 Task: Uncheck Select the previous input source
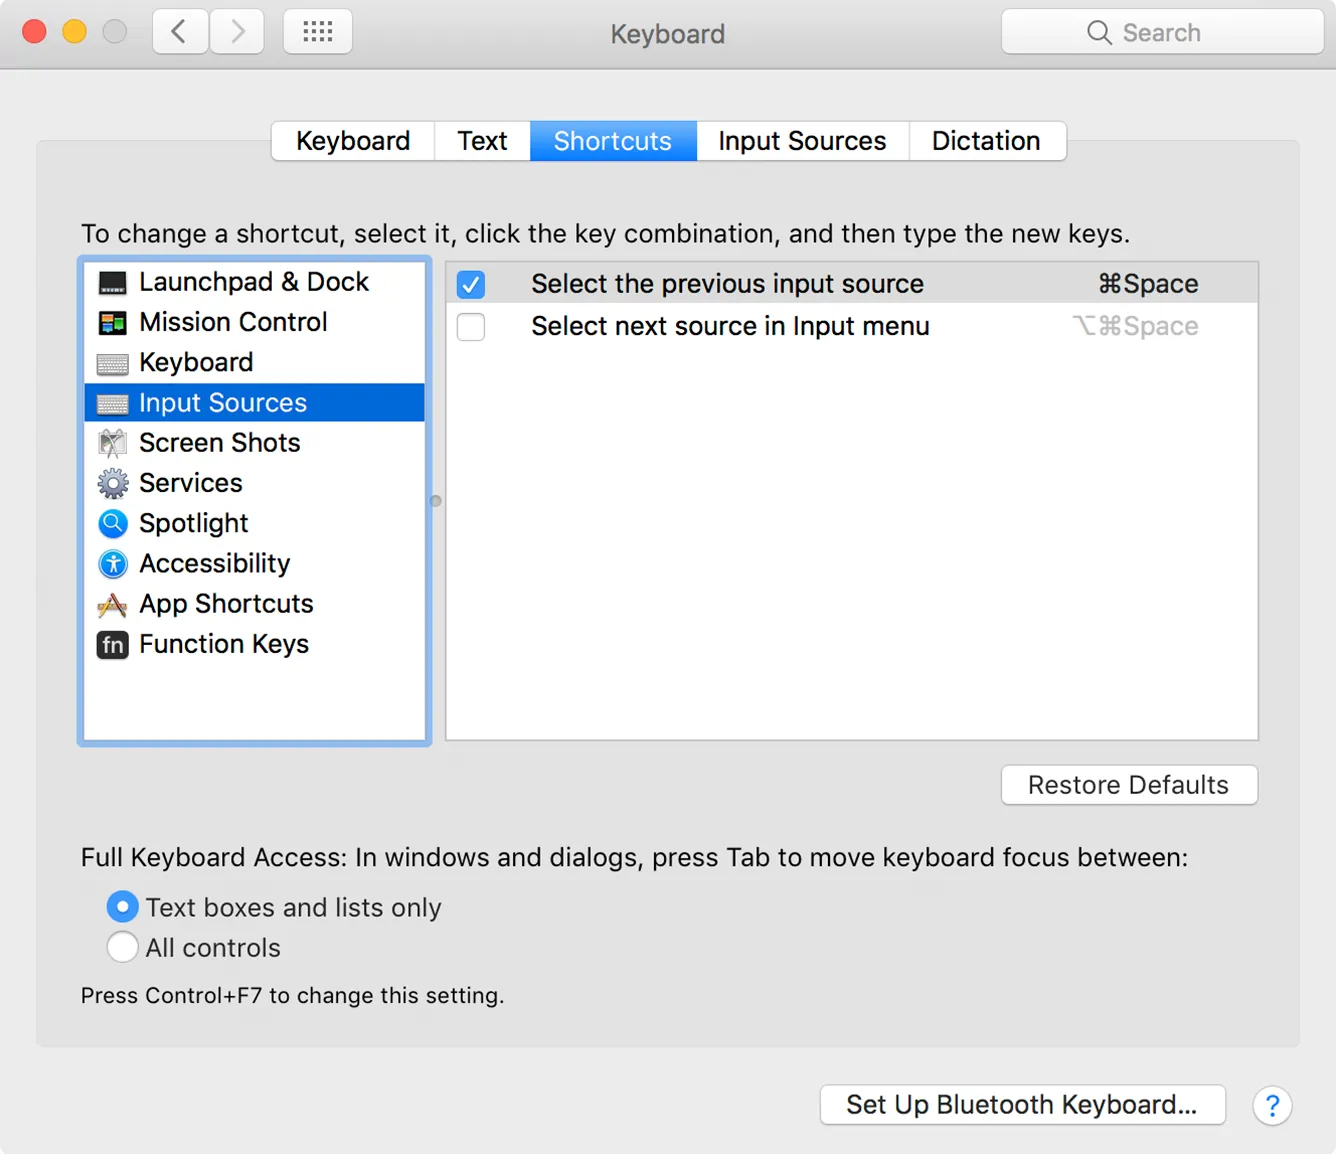[470, 284]
